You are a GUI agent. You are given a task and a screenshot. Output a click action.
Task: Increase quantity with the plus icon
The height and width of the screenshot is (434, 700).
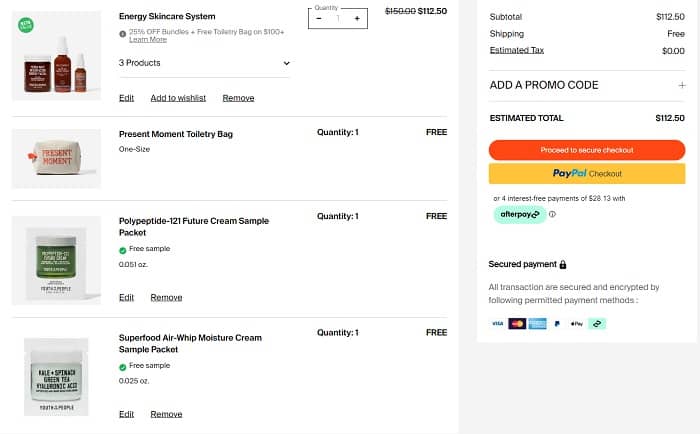357,18
